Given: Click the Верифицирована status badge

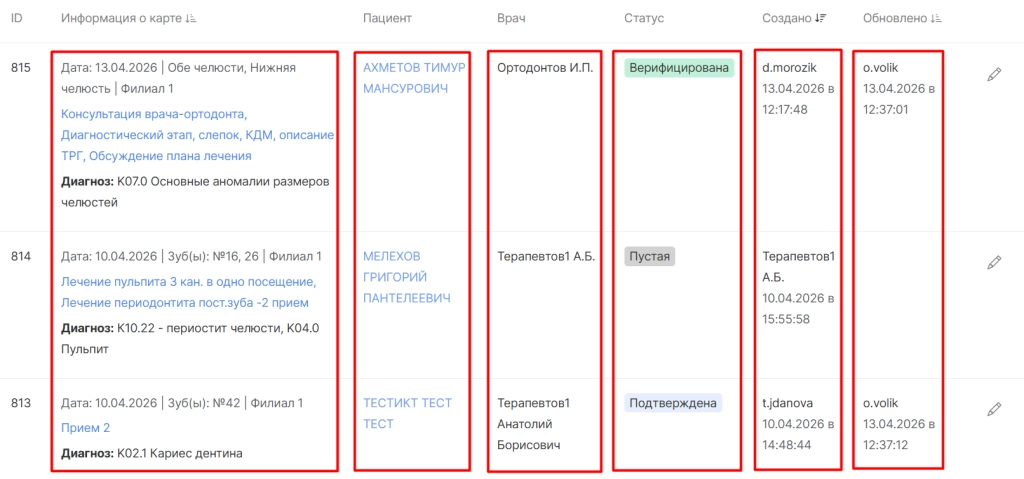Looking at the screenshot, I should point(679,68).
